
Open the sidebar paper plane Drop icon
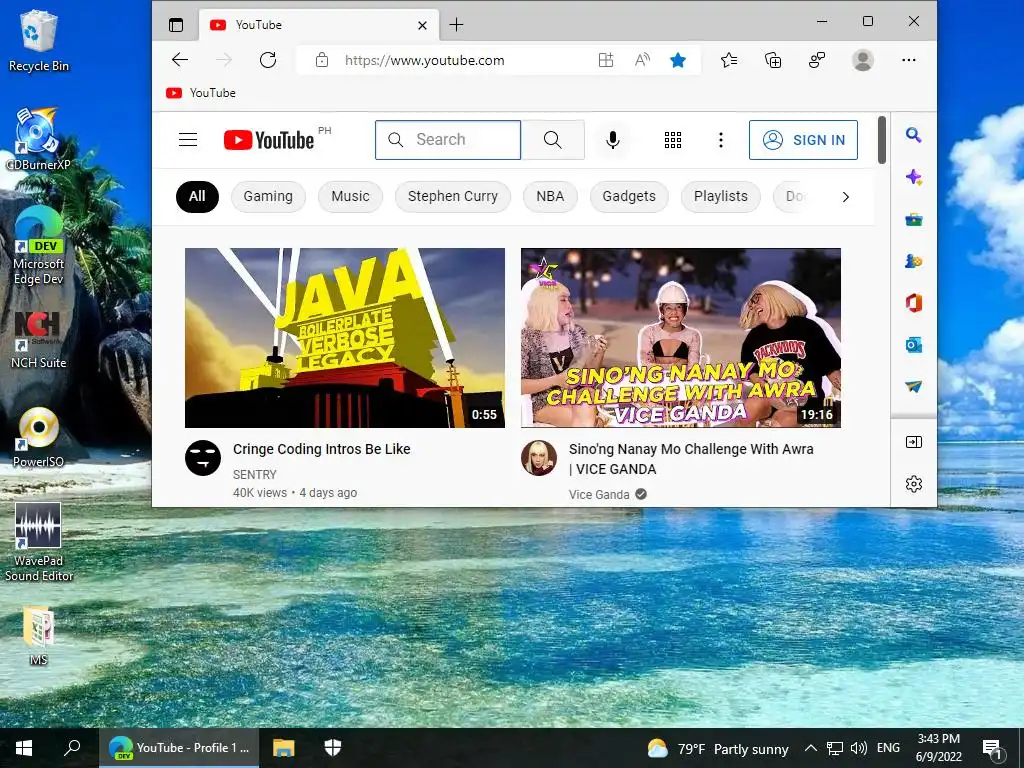(914, 387)
